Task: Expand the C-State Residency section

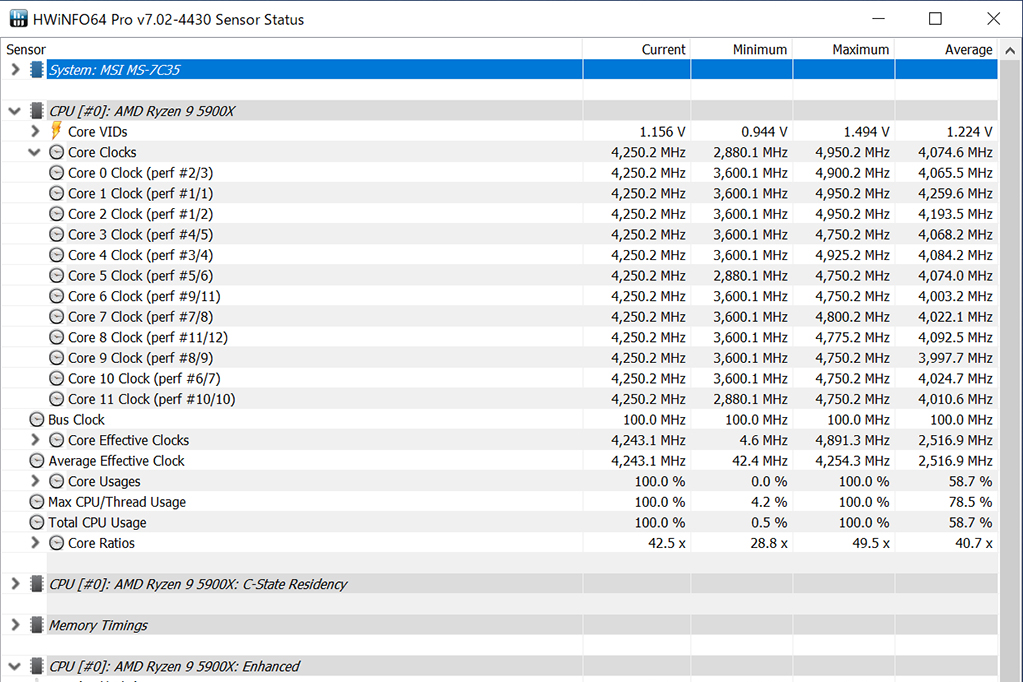Action: [x=15, y=584]
